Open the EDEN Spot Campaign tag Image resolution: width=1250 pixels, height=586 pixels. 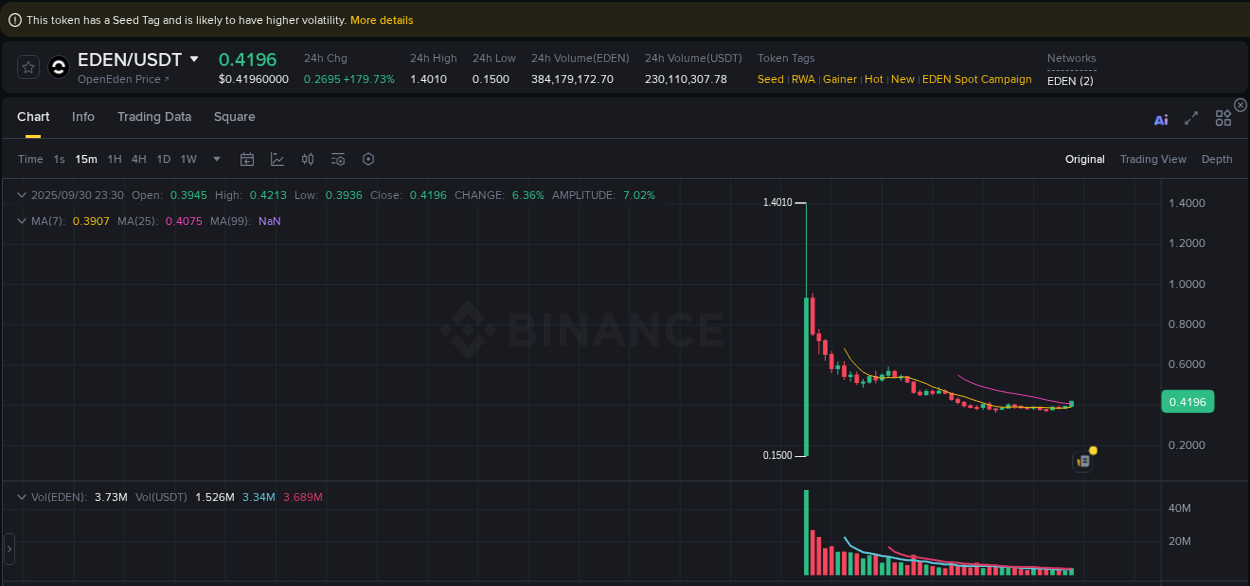pos(976,79)
